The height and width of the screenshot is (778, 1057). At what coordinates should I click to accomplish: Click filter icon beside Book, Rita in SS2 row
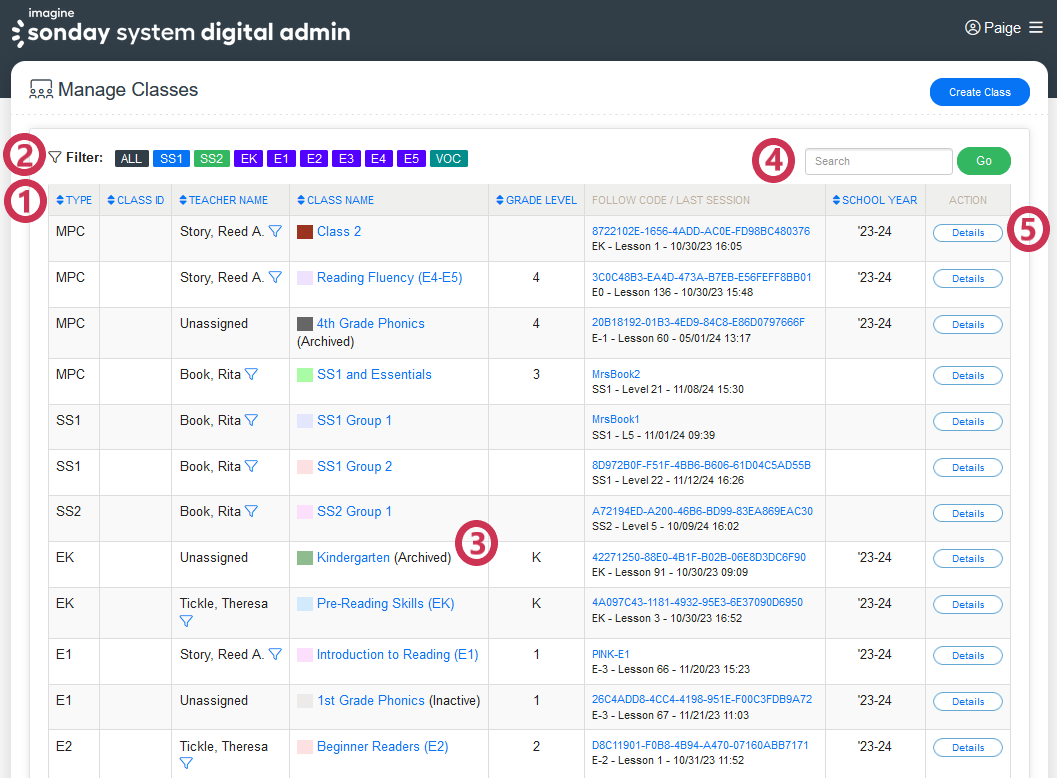(x=251, y=512)
